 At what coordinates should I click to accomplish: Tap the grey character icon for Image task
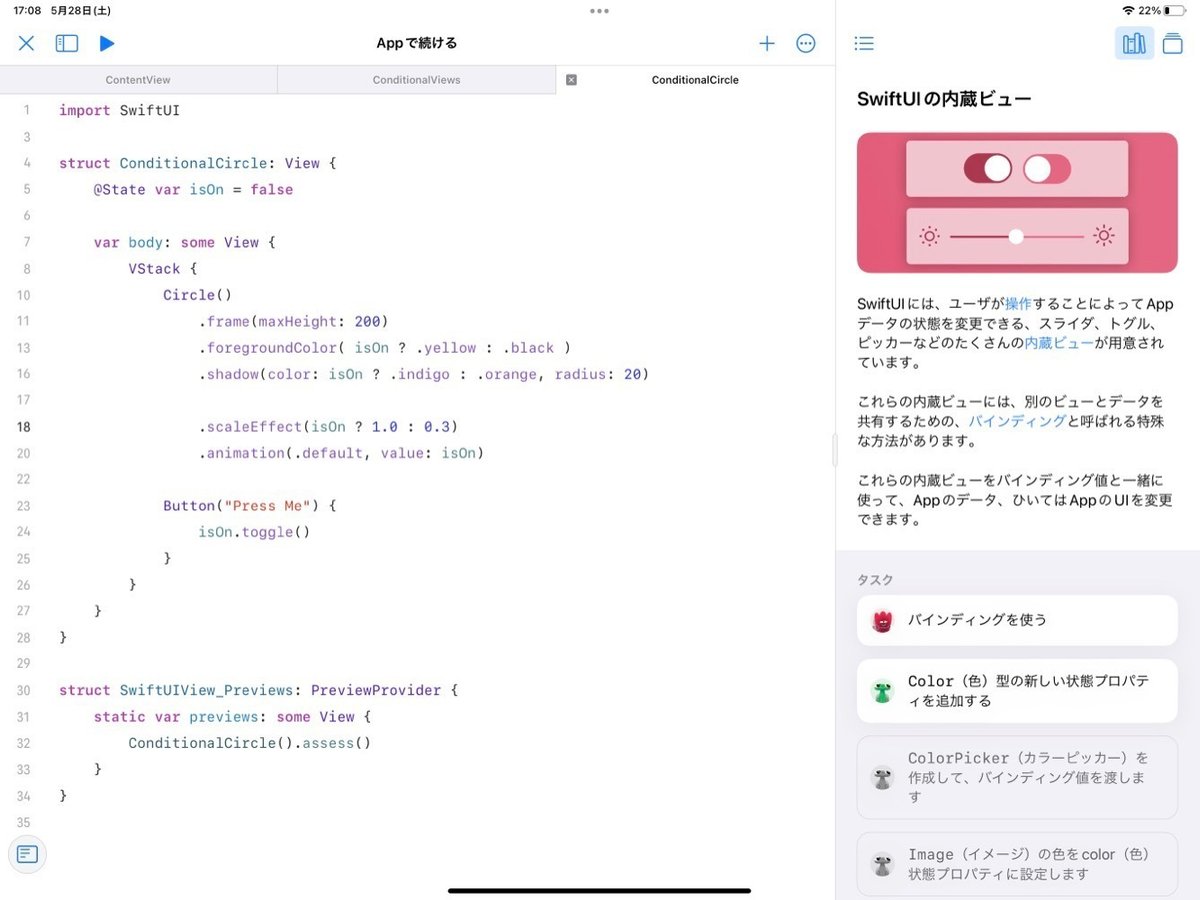coord(882,864)
